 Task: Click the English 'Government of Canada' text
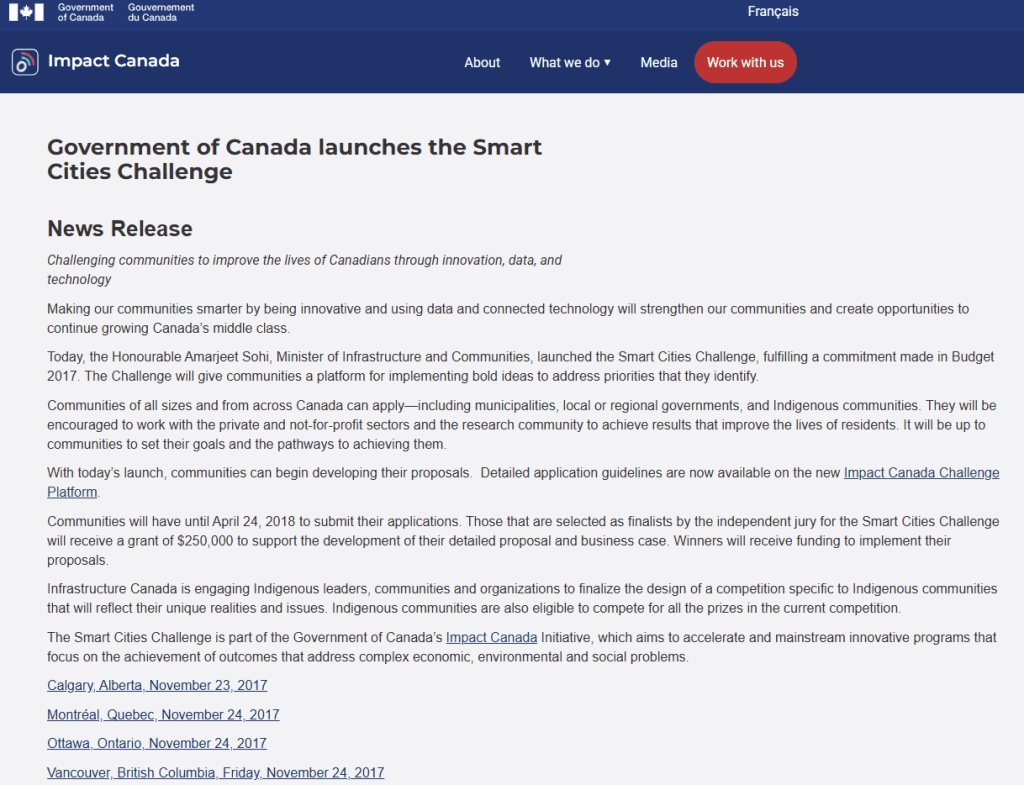85,12
